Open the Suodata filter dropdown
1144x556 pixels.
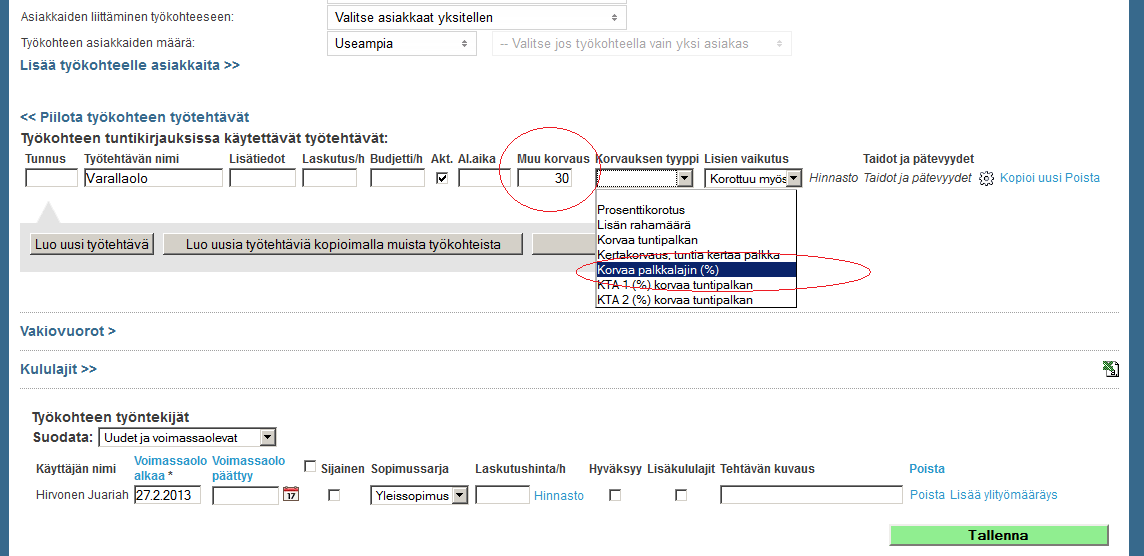[187, 437]
